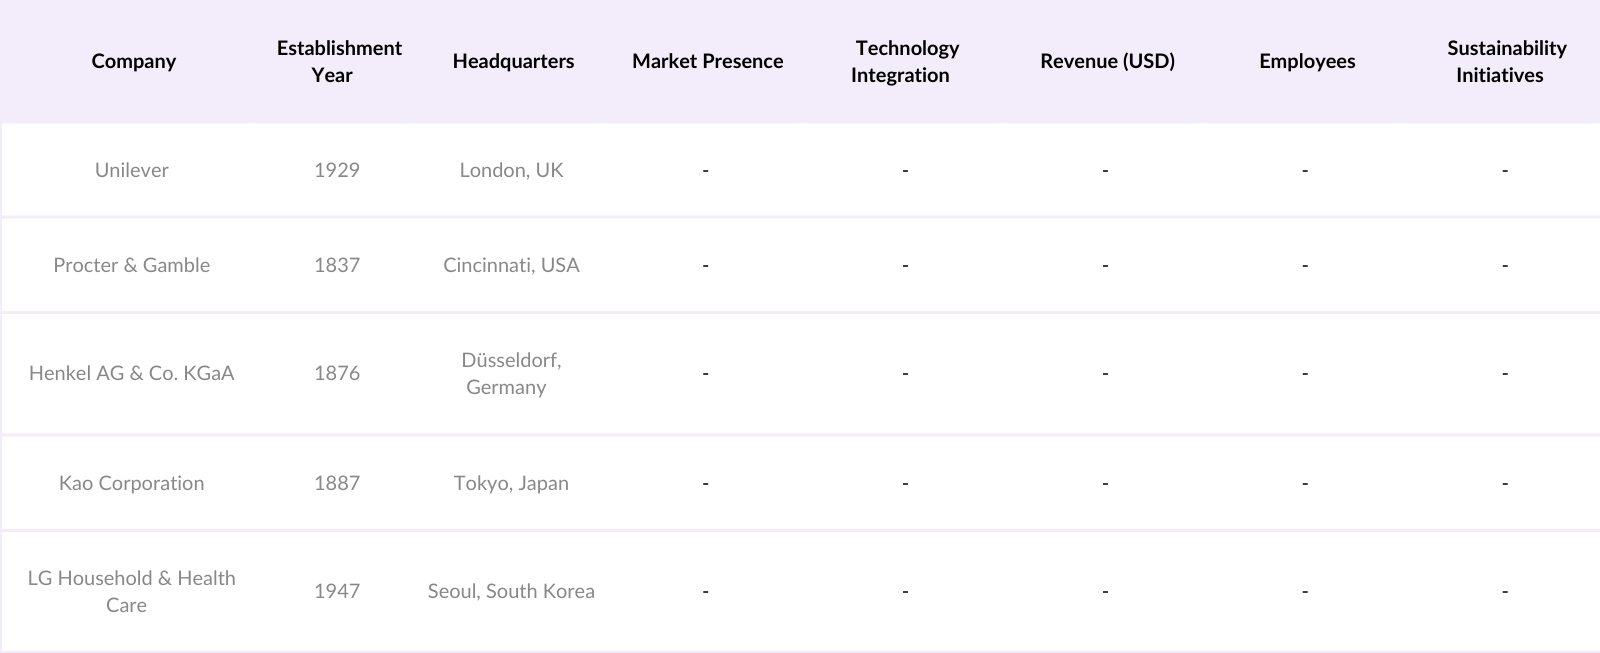Select the Procter & Gamble cell
This screenshot has height=653, width=1600.
[132, 265]
